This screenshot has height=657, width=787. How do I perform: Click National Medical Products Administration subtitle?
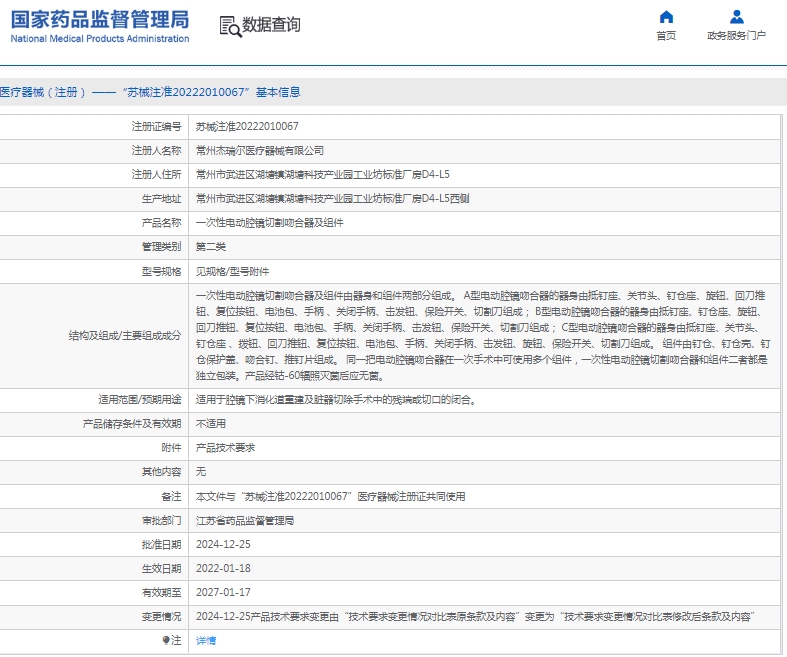point(100,39)
